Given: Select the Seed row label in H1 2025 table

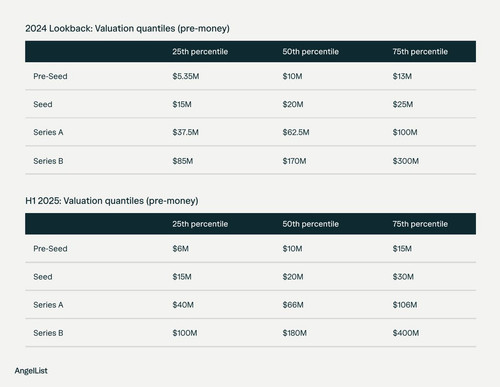Looking at the screenshot, I should coord(43,277).
